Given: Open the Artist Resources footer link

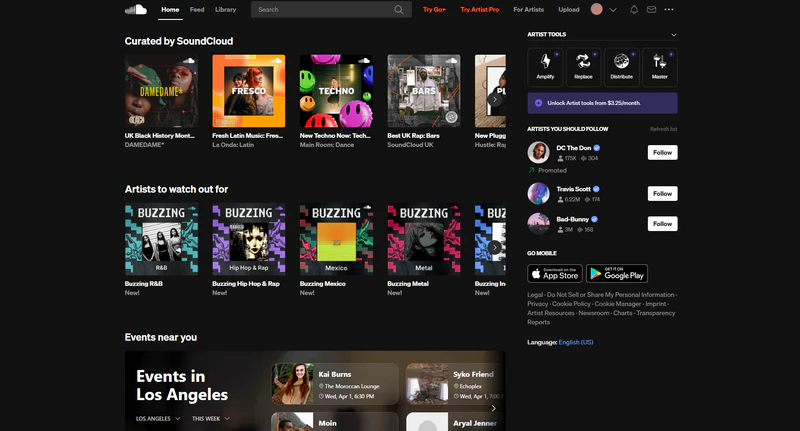Looking at the screenshot, I should pos(551,313).
